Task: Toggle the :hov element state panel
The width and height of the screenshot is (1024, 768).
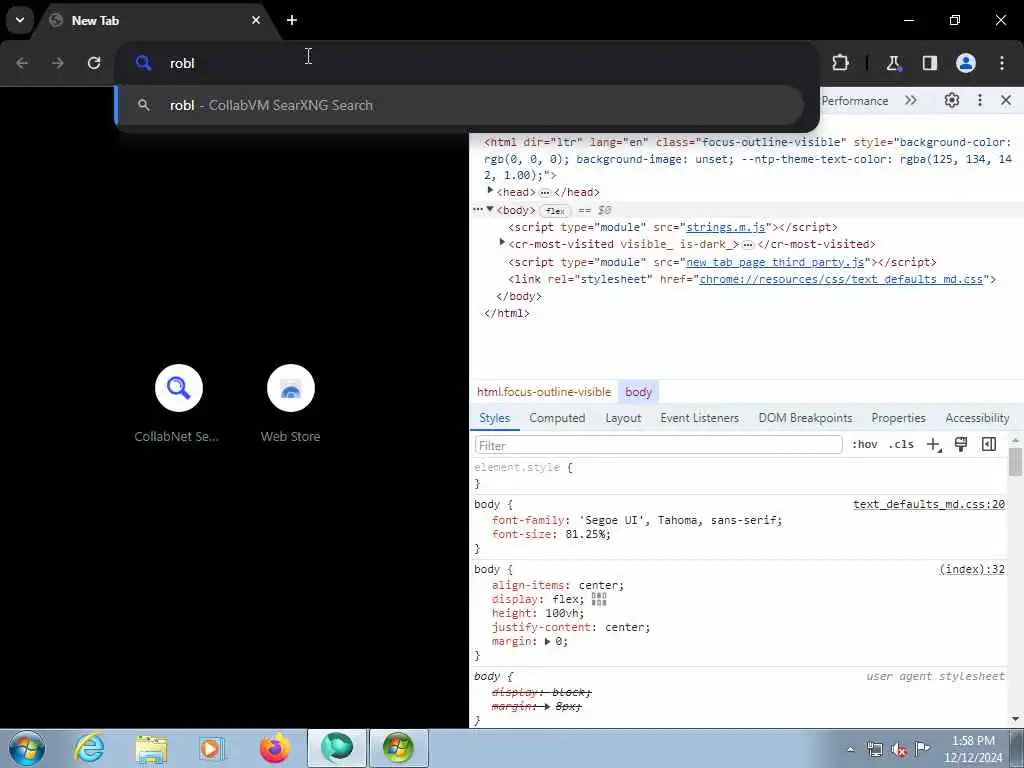Action: tap(864, 445)
